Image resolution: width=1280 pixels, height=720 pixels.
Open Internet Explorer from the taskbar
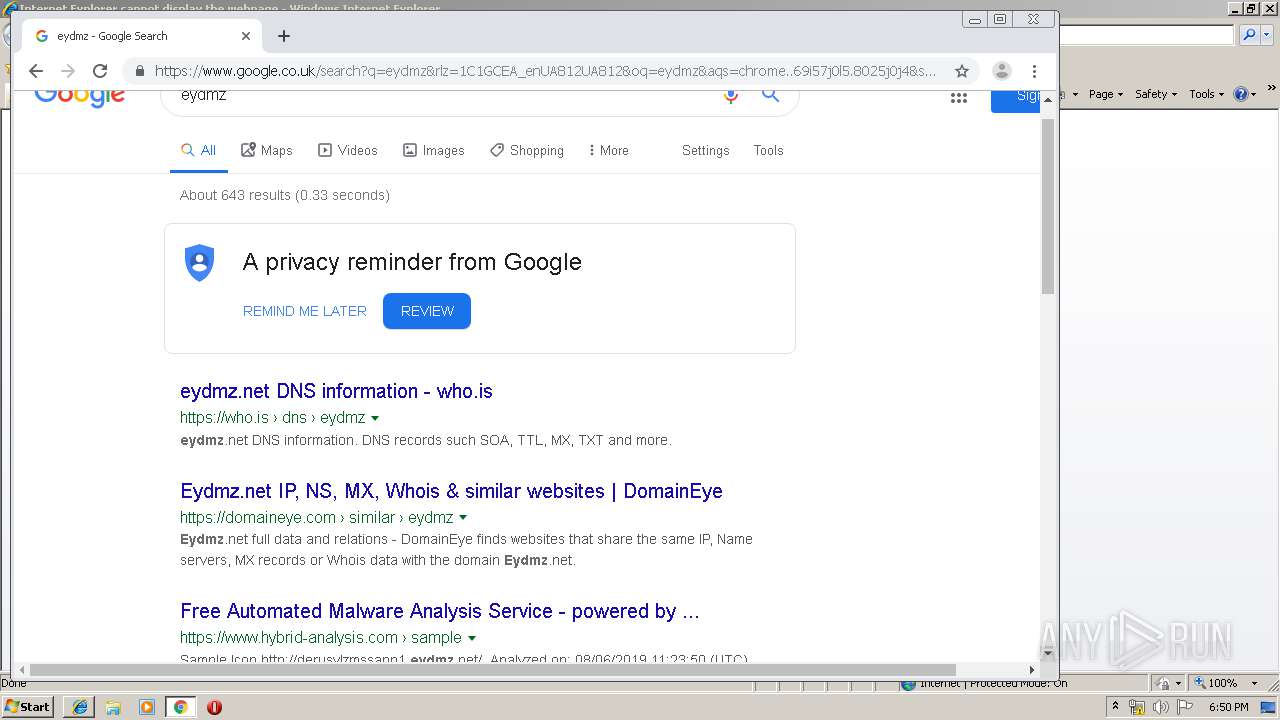pyautogui.click(x=80, y=707)
